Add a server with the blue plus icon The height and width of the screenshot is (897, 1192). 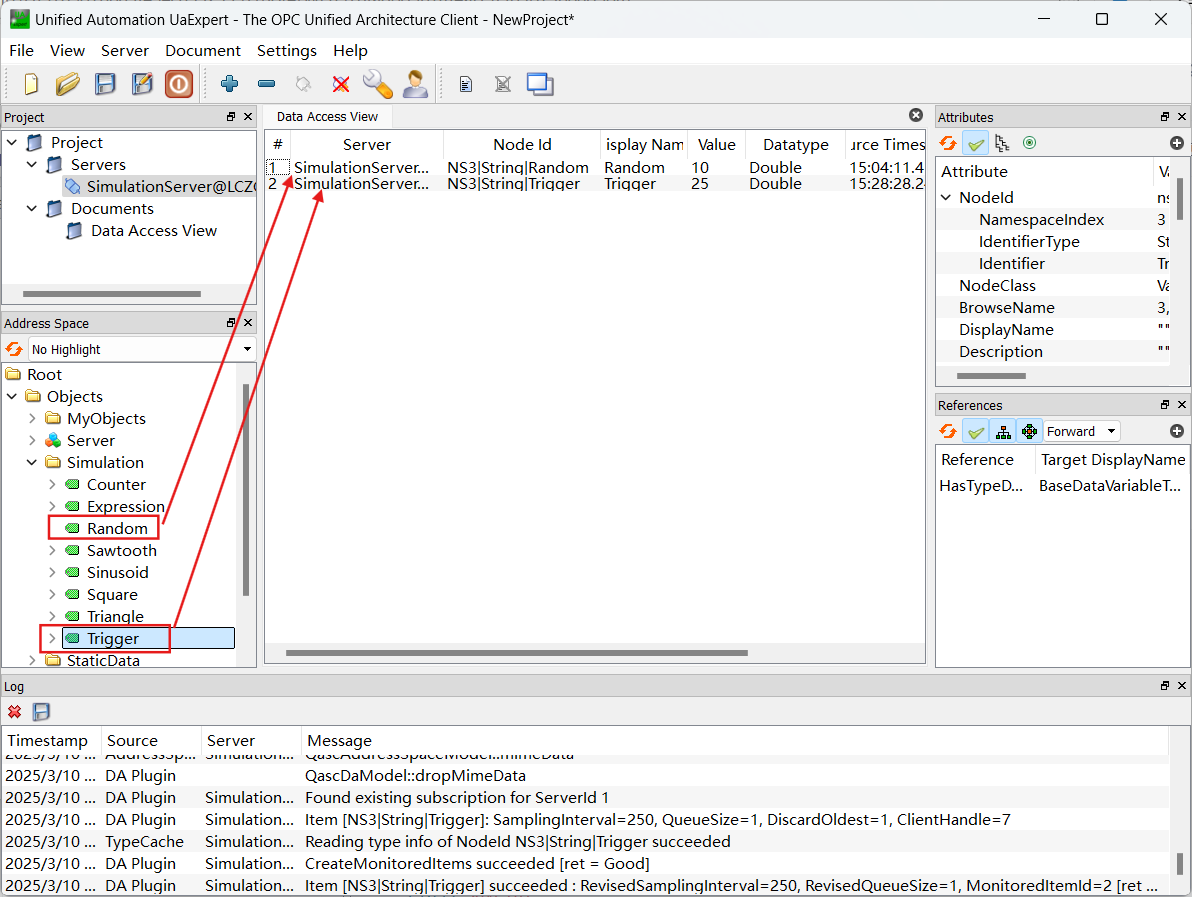click(x=230, y=84)
